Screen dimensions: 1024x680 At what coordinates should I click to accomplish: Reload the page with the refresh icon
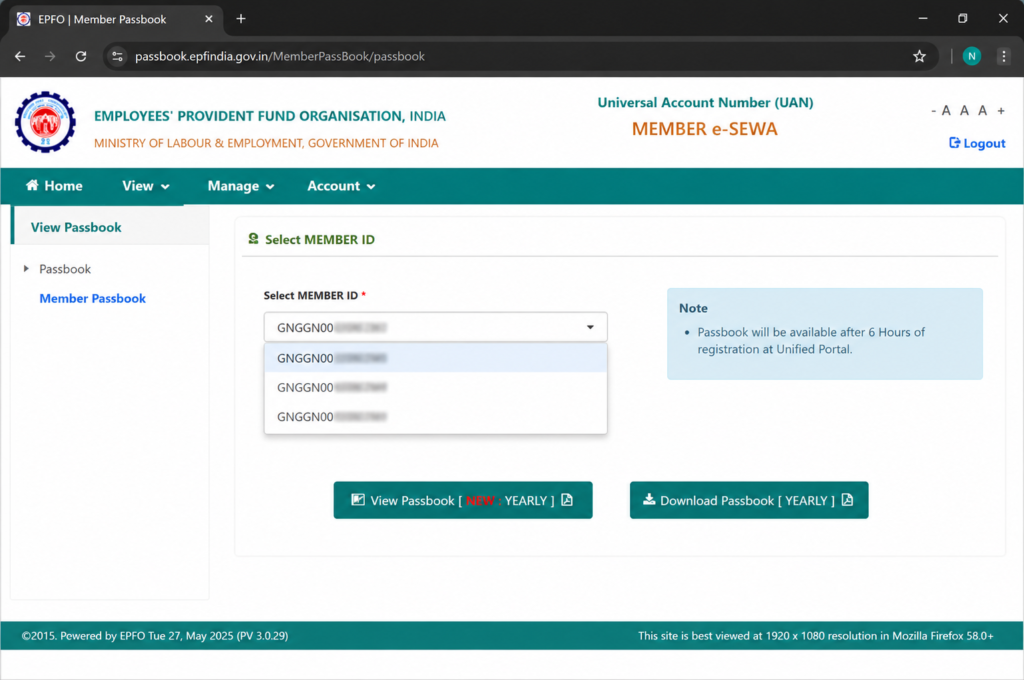[x=81, y=56]
